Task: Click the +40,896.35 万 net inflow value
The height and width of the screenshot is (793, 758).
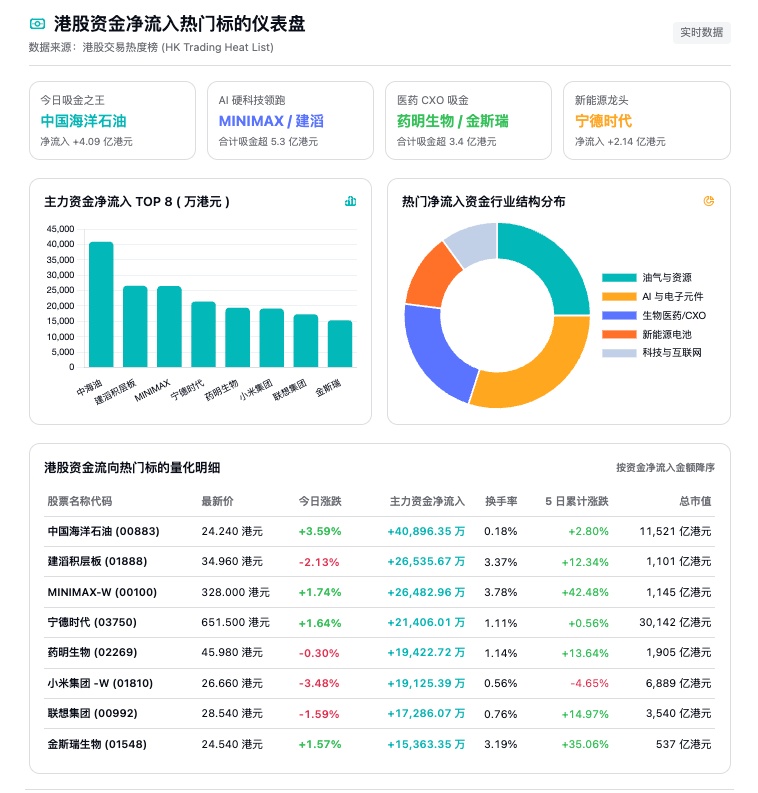Action: (x=426, y=531)
